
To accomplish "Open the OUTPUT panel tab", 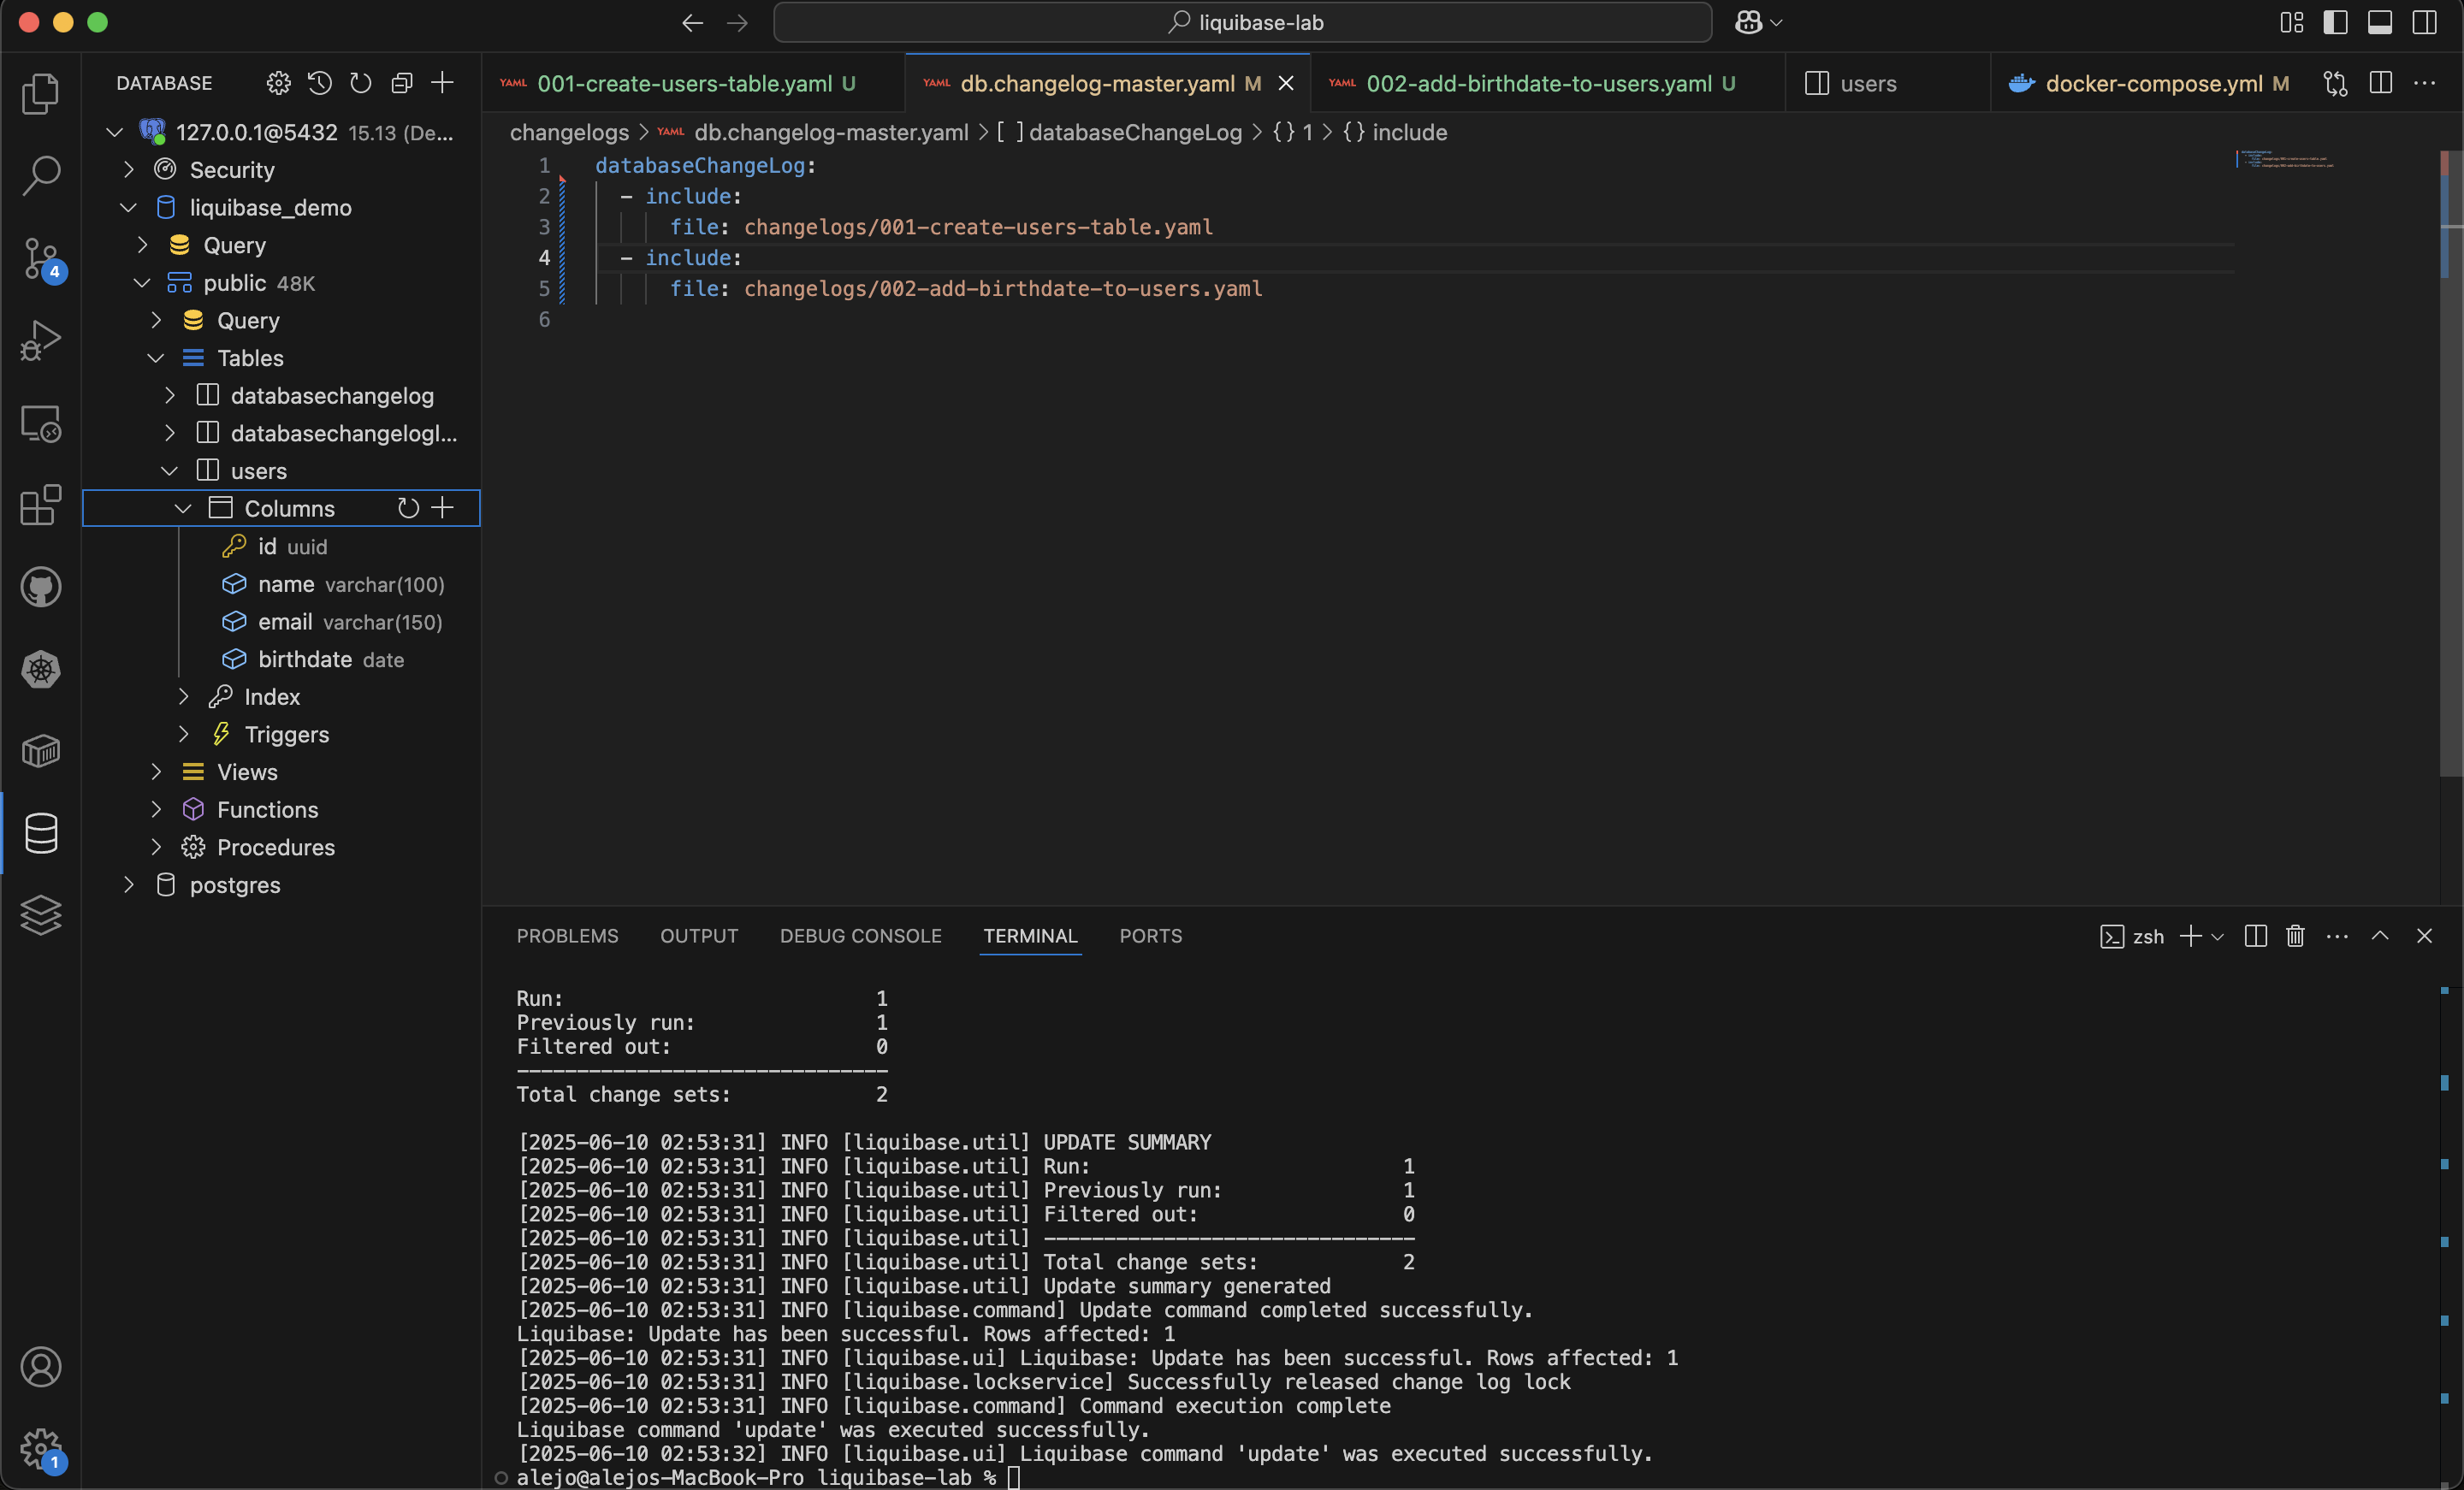I will point(699,936).
